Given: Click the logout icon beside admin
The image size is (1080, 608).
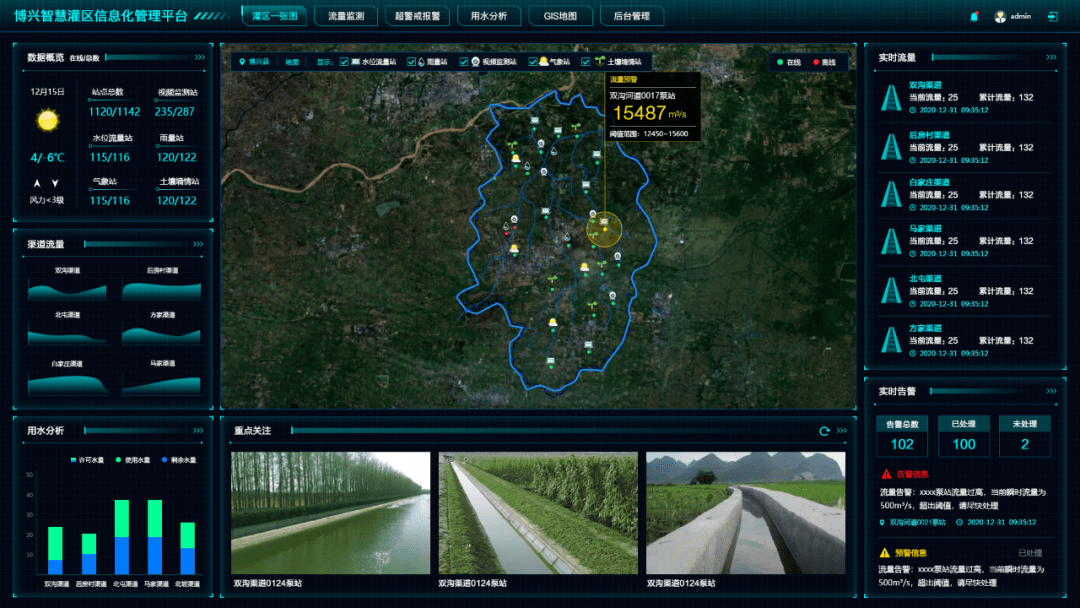Looking at the screenshot, I should pyautogui.click(x=1052, y=16).
